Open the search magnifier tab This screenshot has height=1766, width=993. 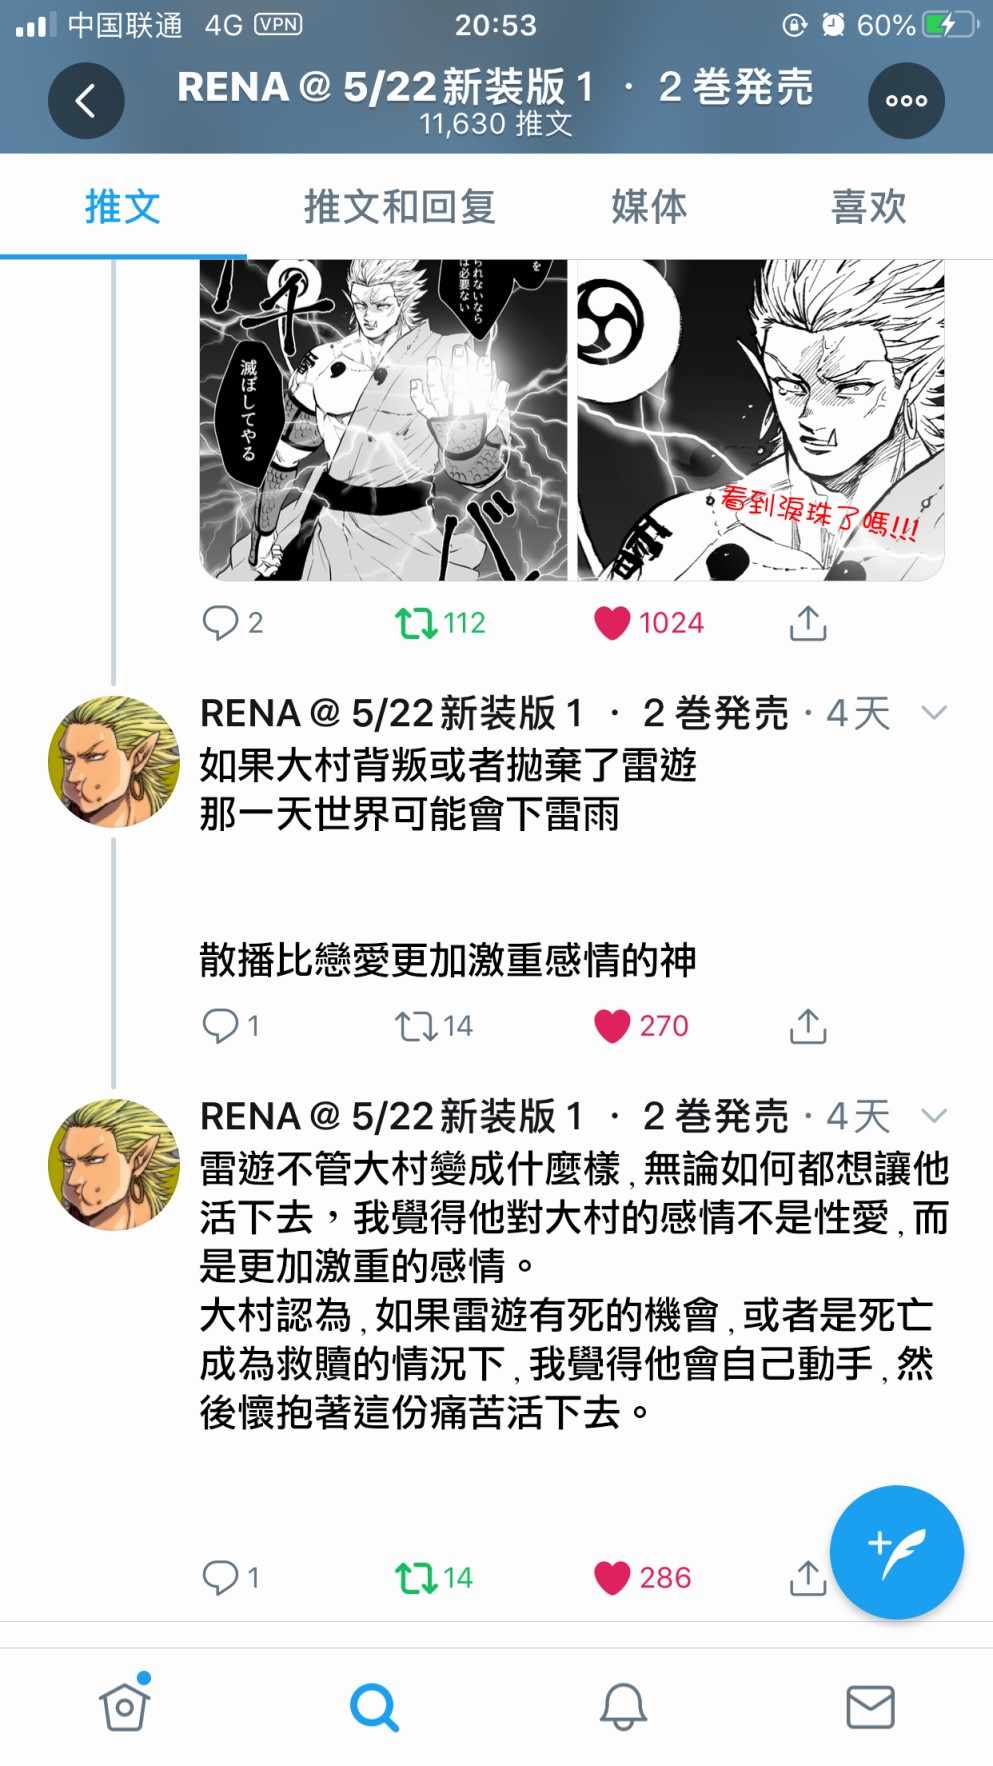(x=374, y=1706)
